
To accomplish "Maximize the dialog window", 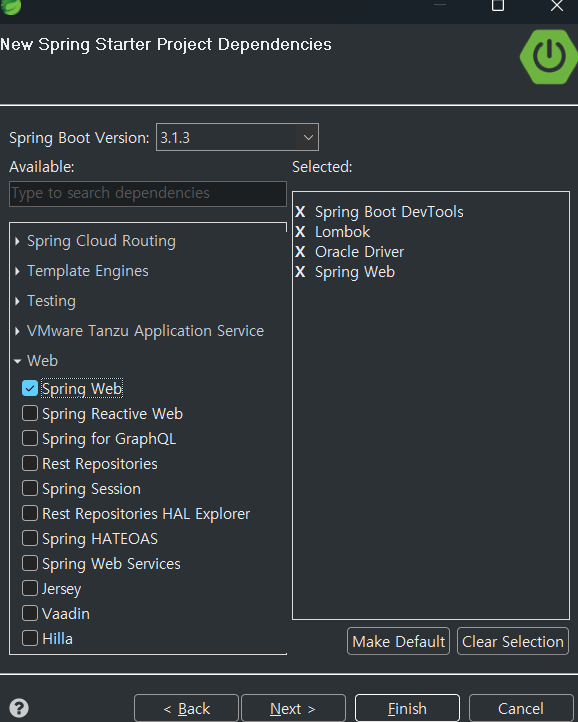I will (x=498, y=6).
